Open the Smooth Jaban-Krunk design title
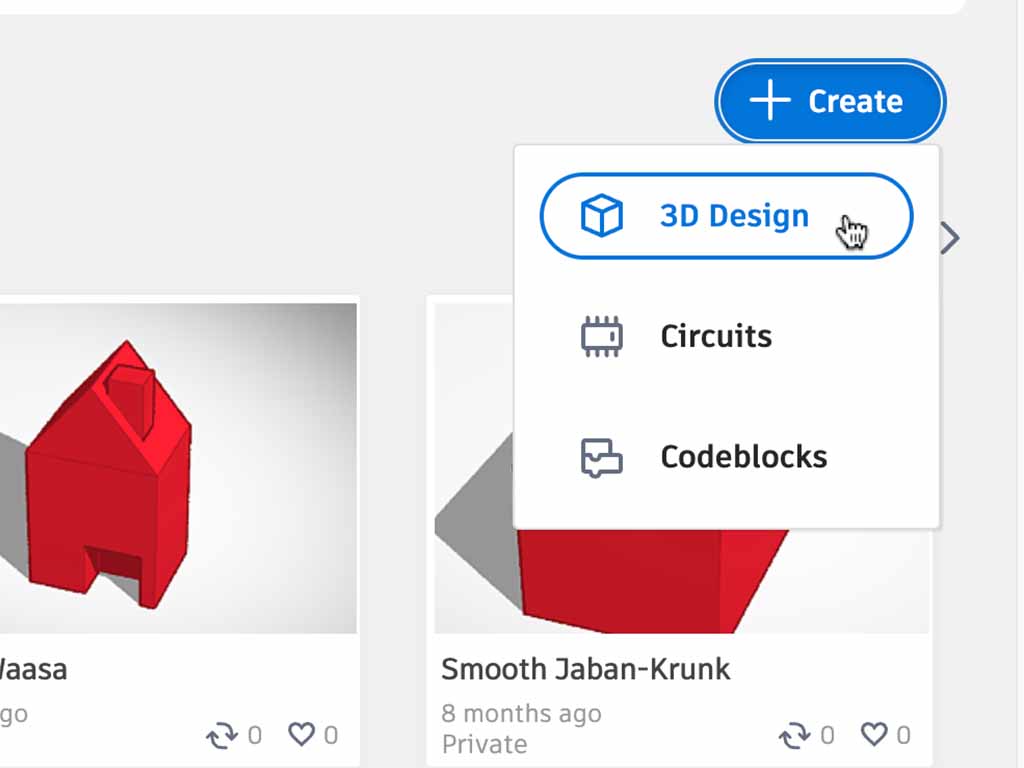 click(586, 669)
